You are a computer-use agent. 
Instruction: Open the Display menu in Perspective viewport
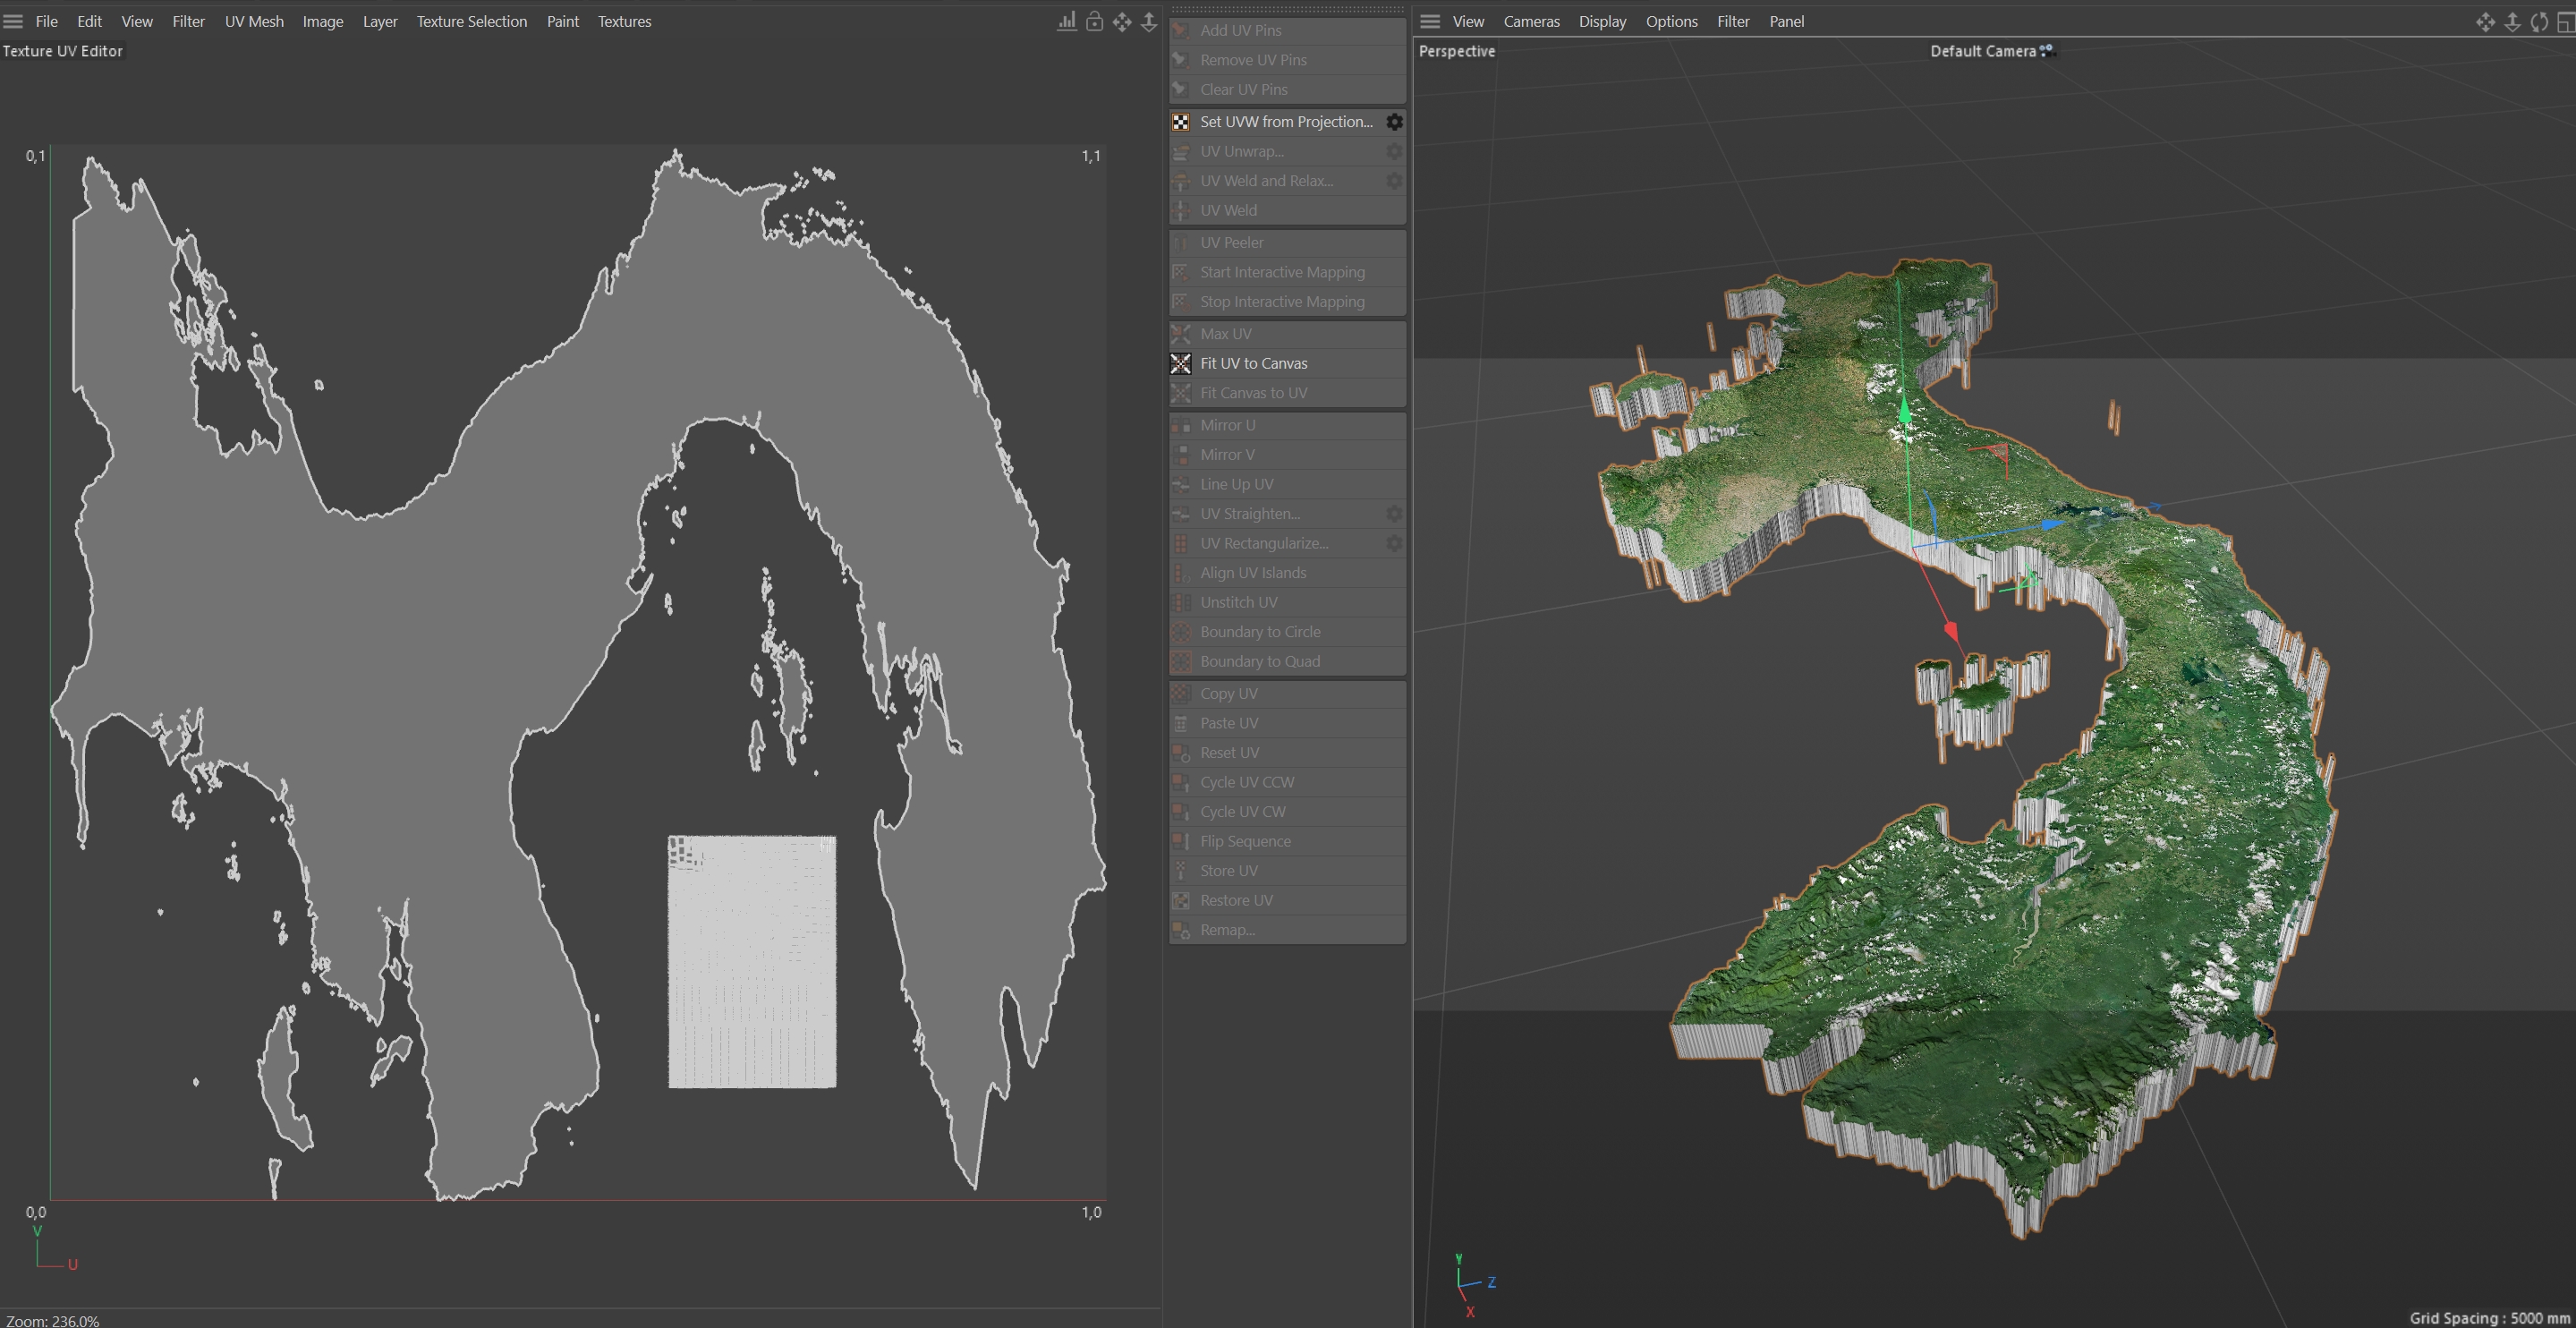pos(1602,21)
